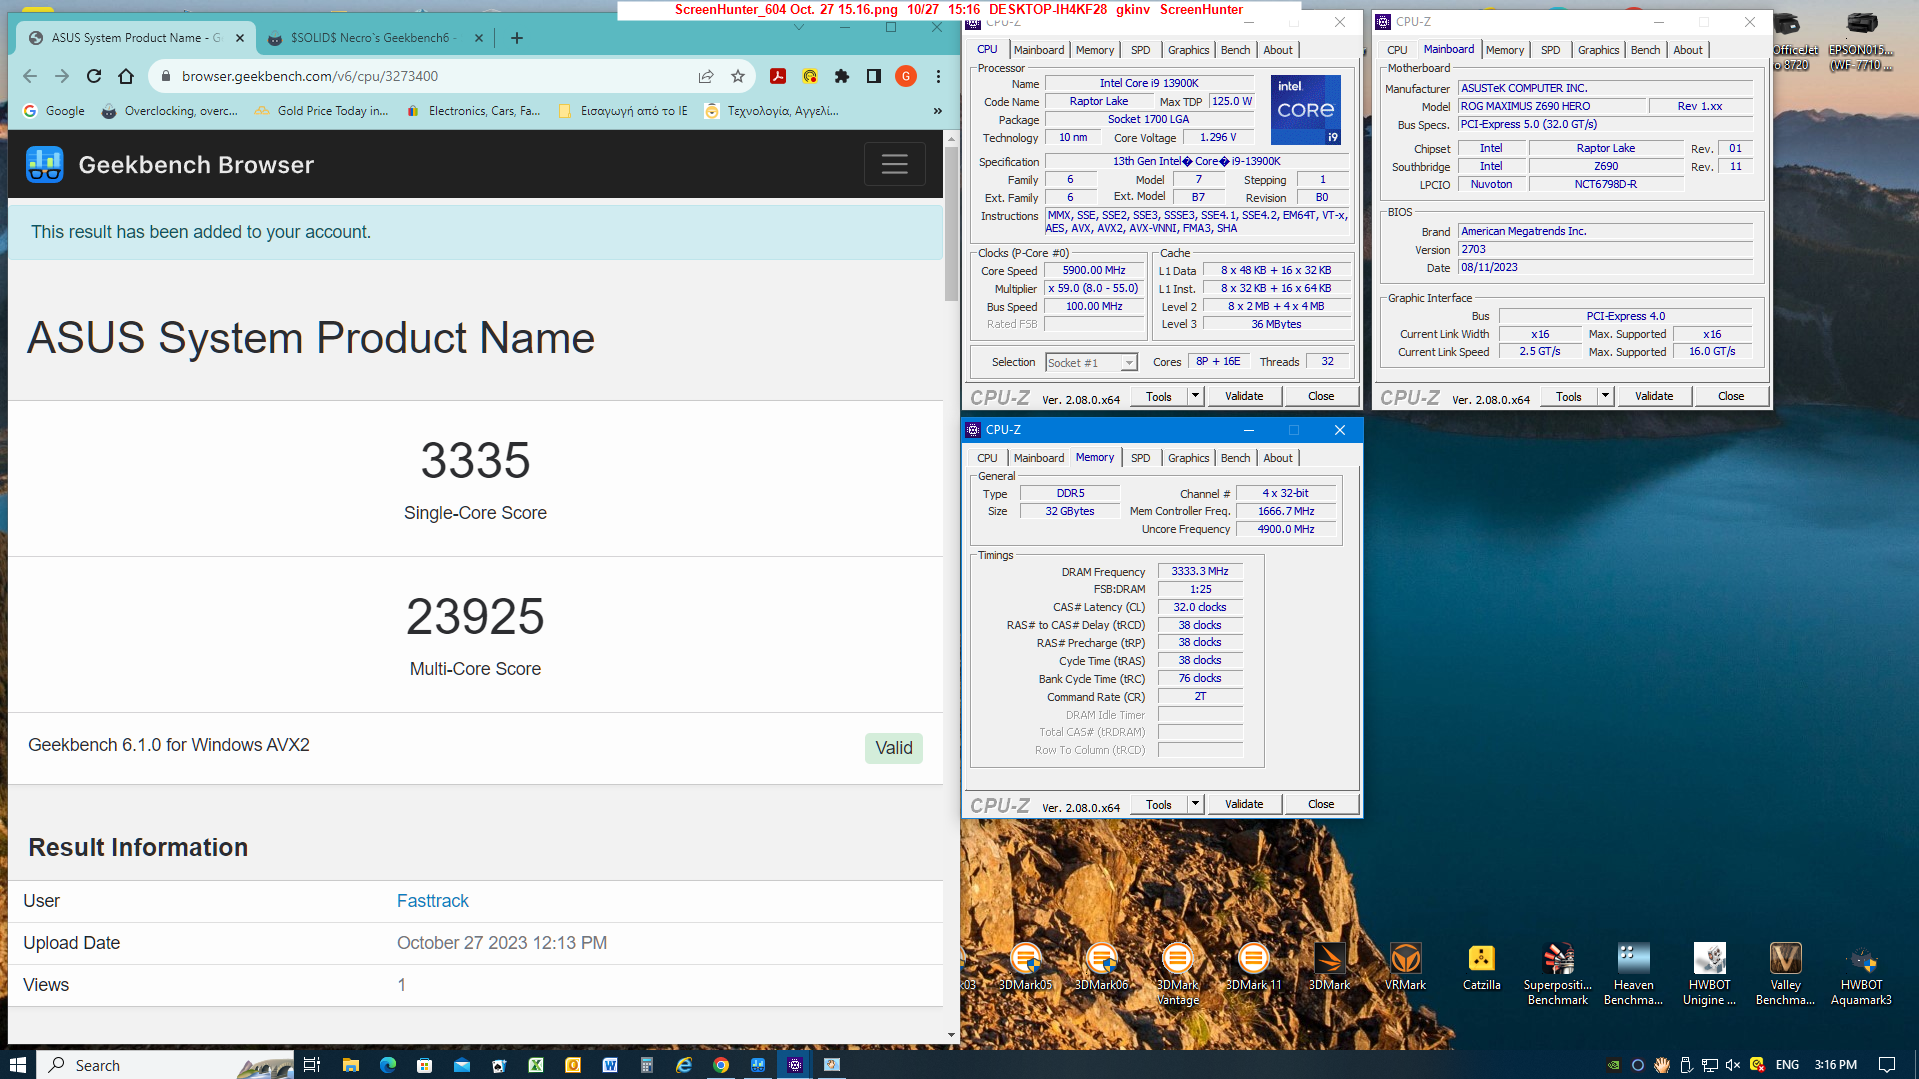The width and height of the screenshot is (1919, 1079).
Task: Open Superposition Benchmark desktop shortcut
Action: point(1557,974)
